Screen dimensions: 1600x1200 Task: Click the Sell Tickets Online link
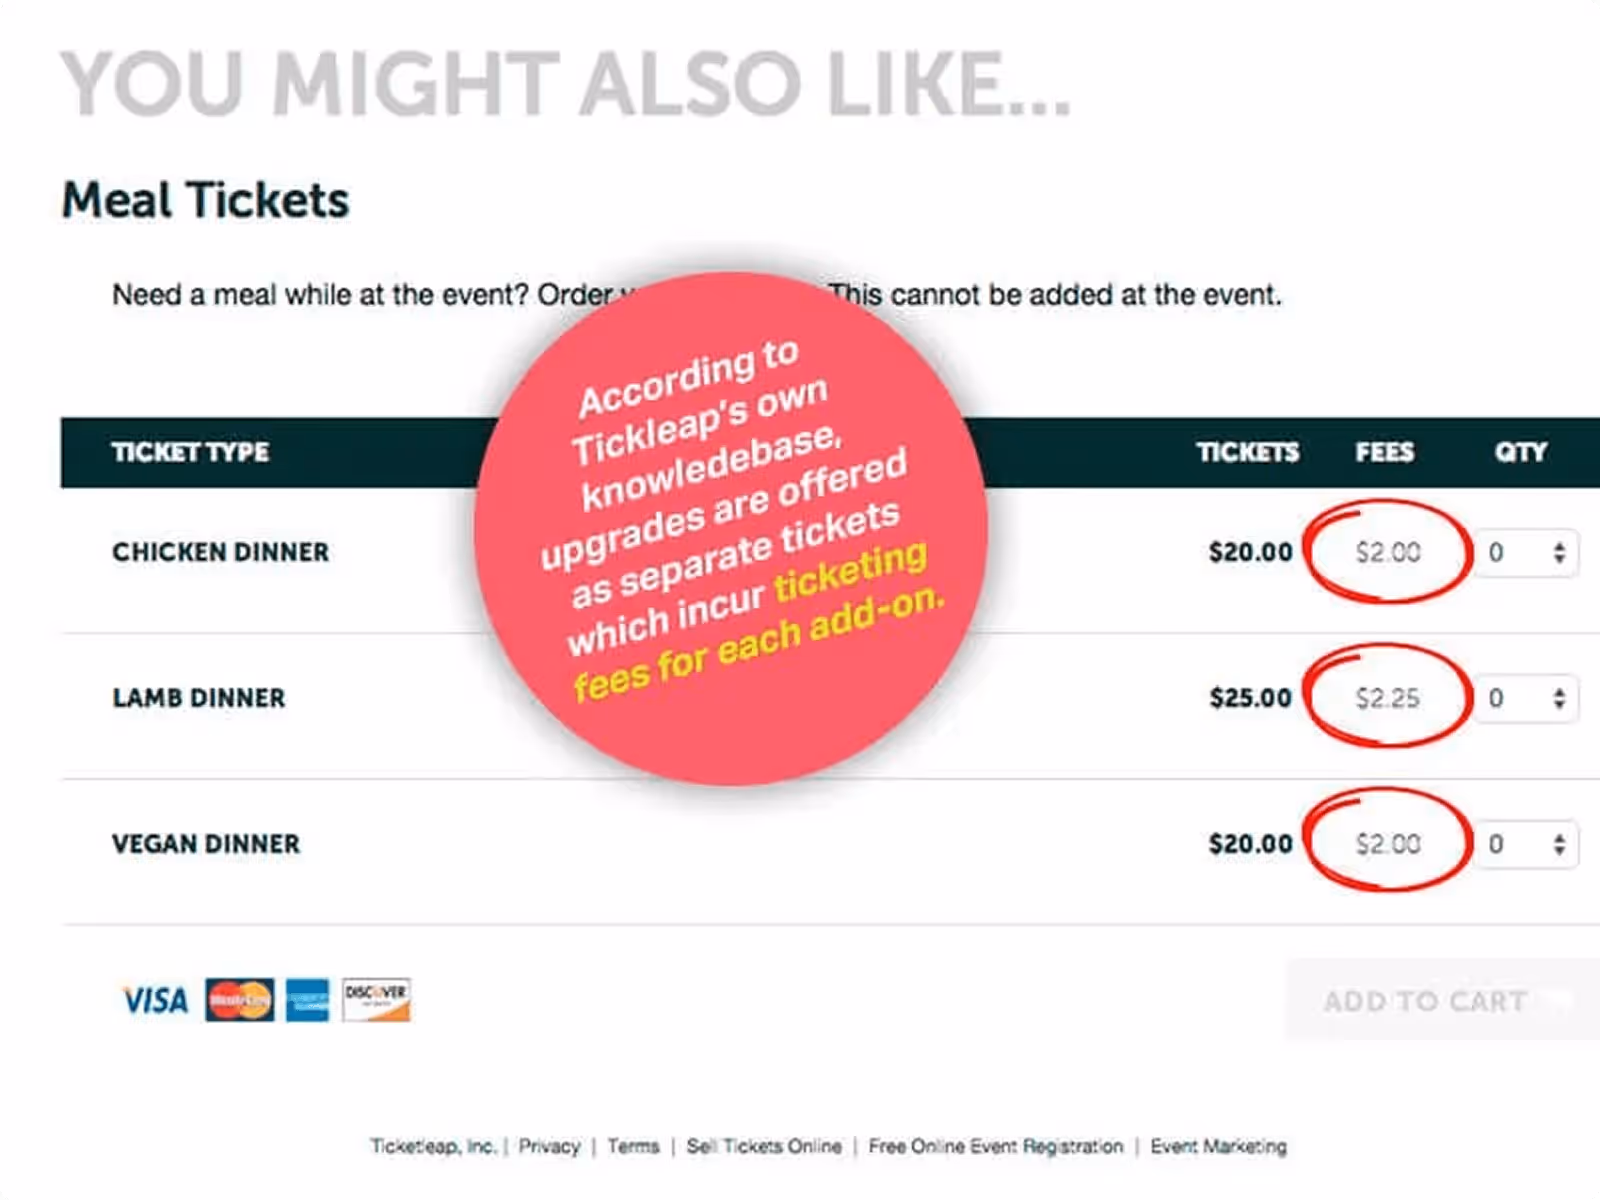click(x=766, y=1147)
